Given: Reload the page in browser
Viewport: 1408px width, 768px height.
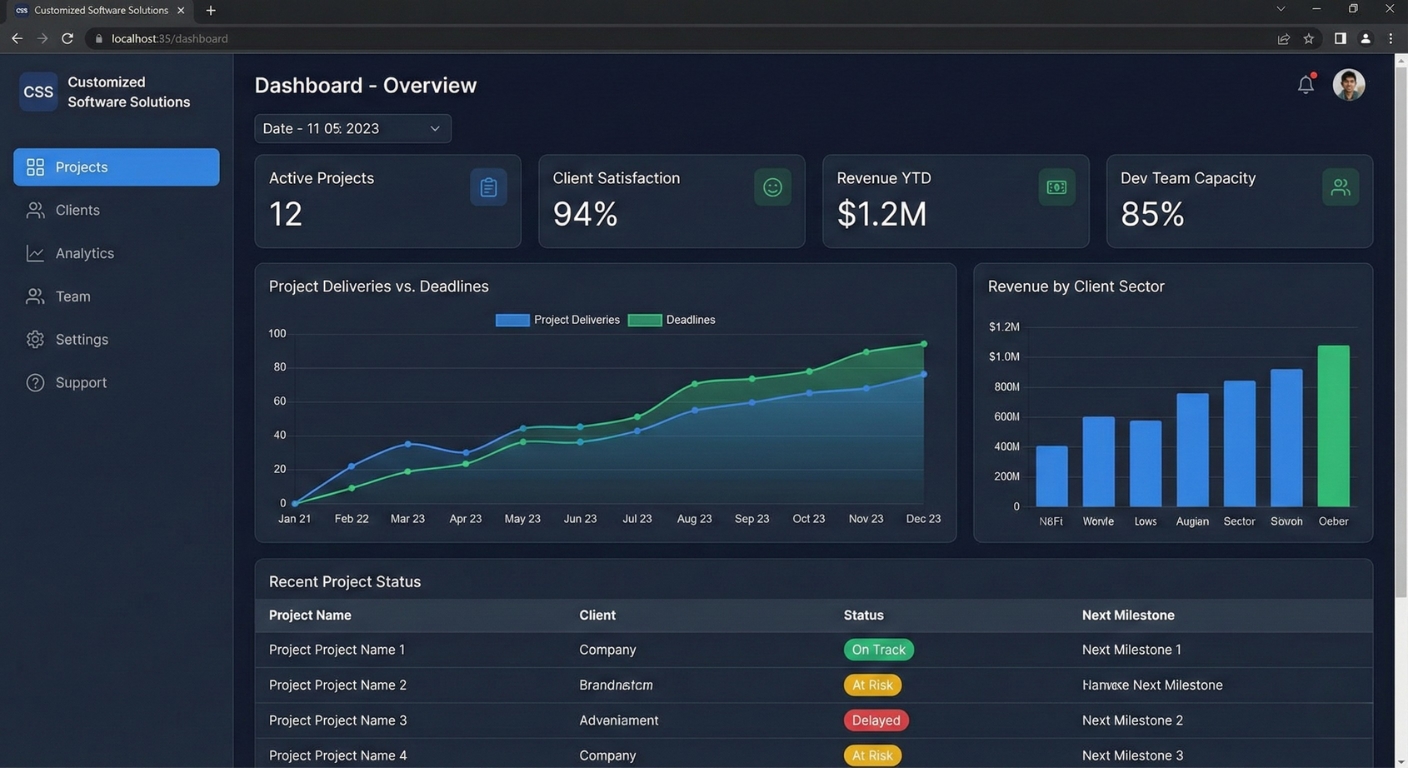Looking at the screenshot, I should point(67,39).
